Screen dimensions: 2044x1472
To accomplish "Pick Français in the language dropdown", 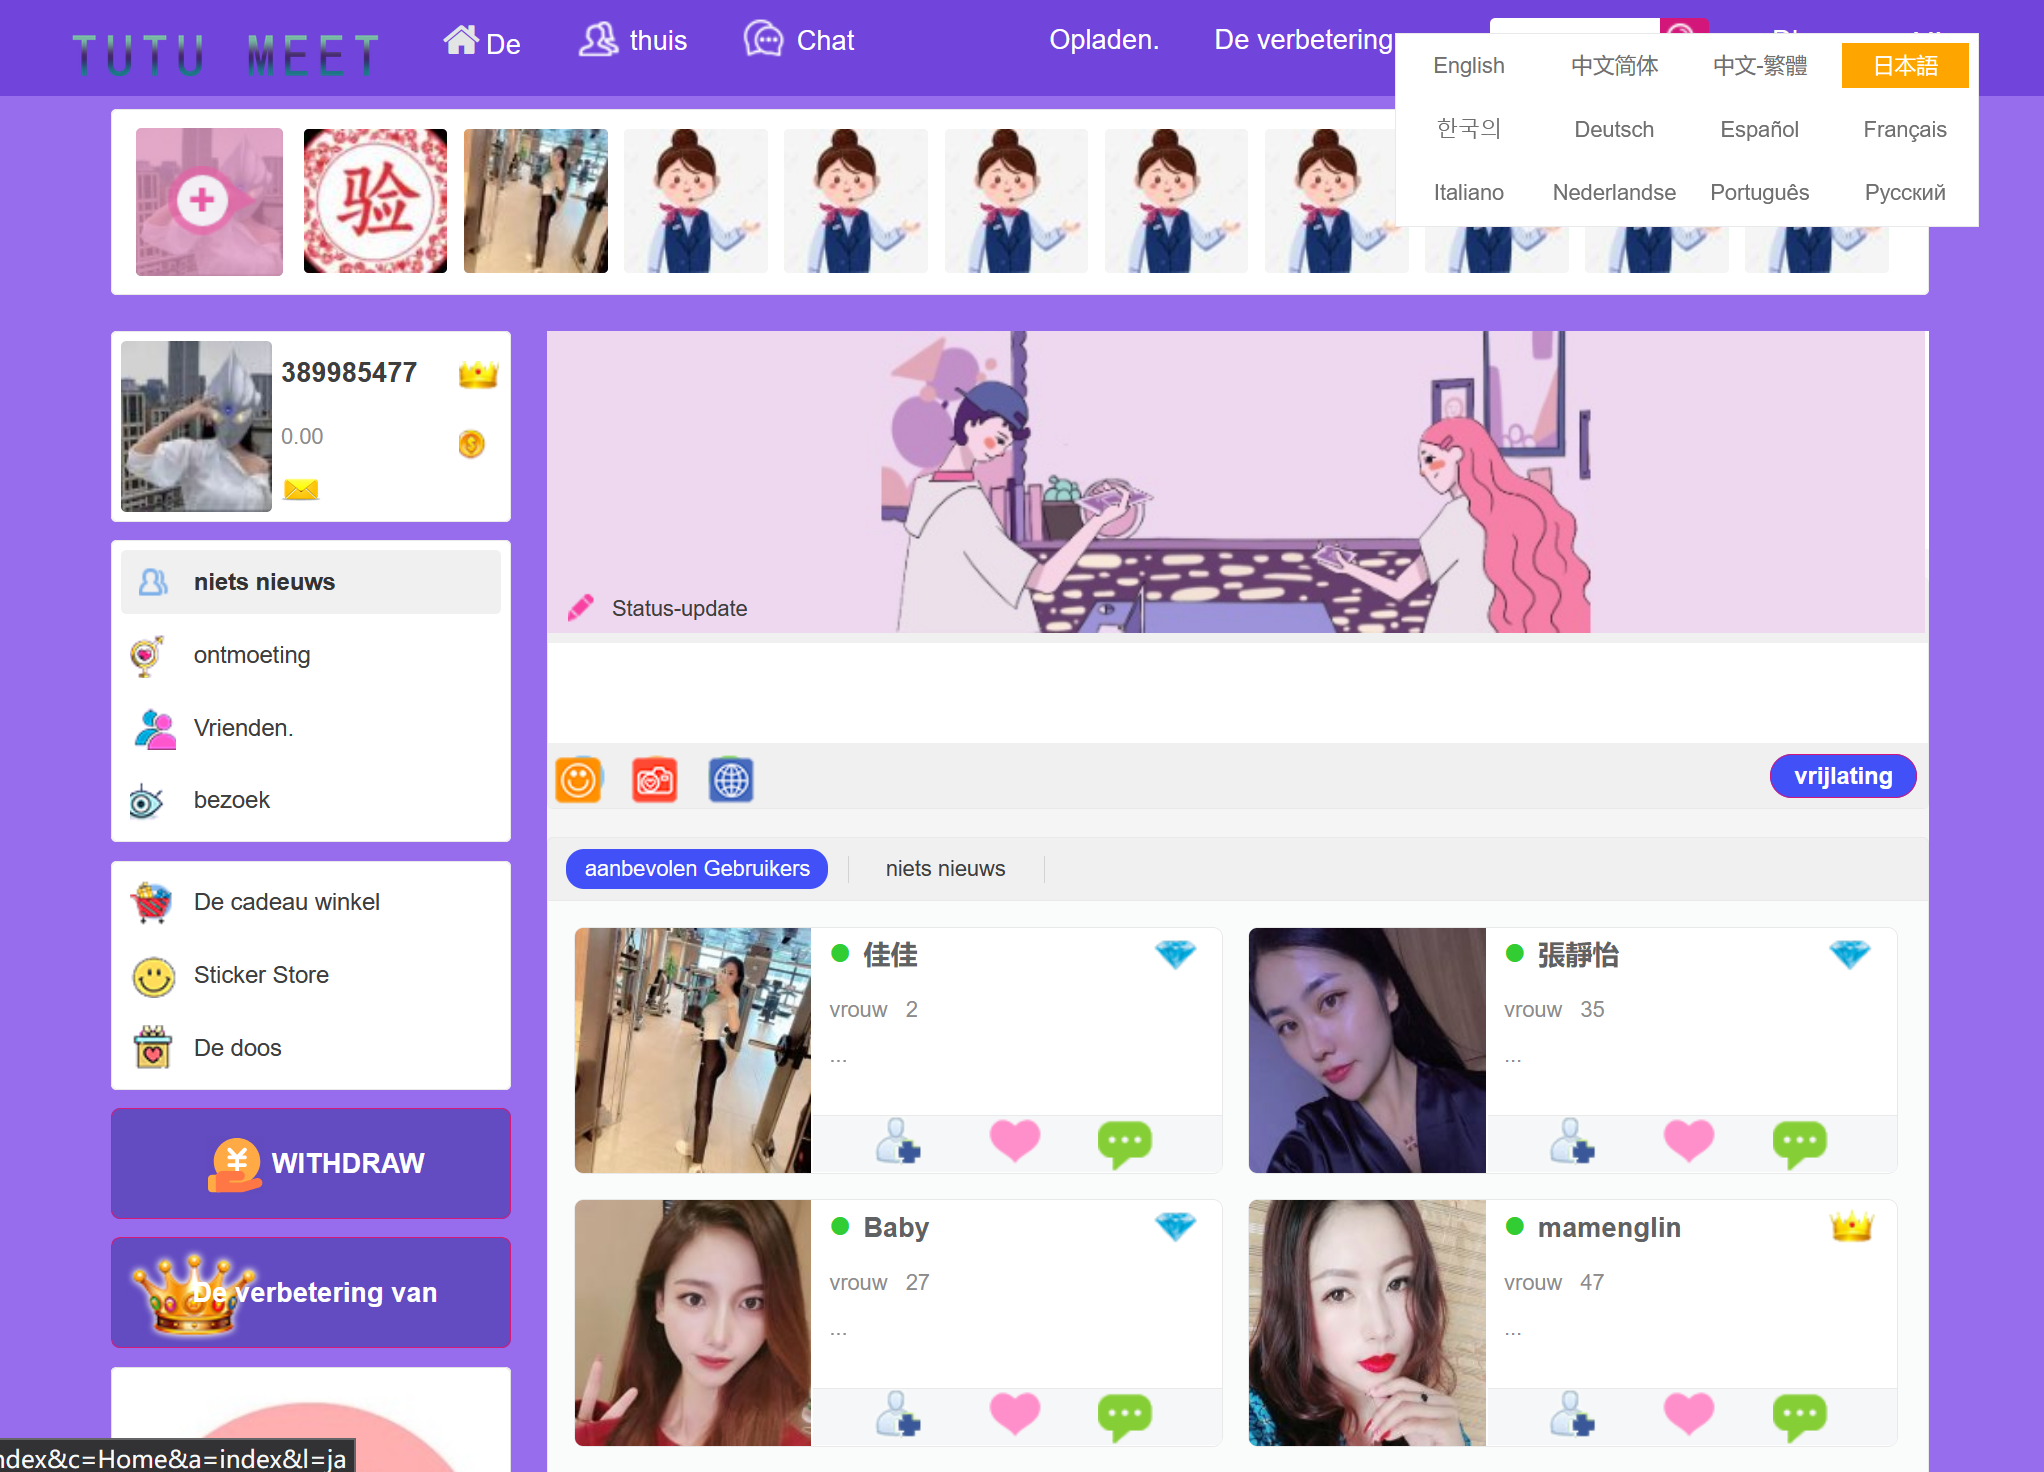I will click(x=1904, y=129).
